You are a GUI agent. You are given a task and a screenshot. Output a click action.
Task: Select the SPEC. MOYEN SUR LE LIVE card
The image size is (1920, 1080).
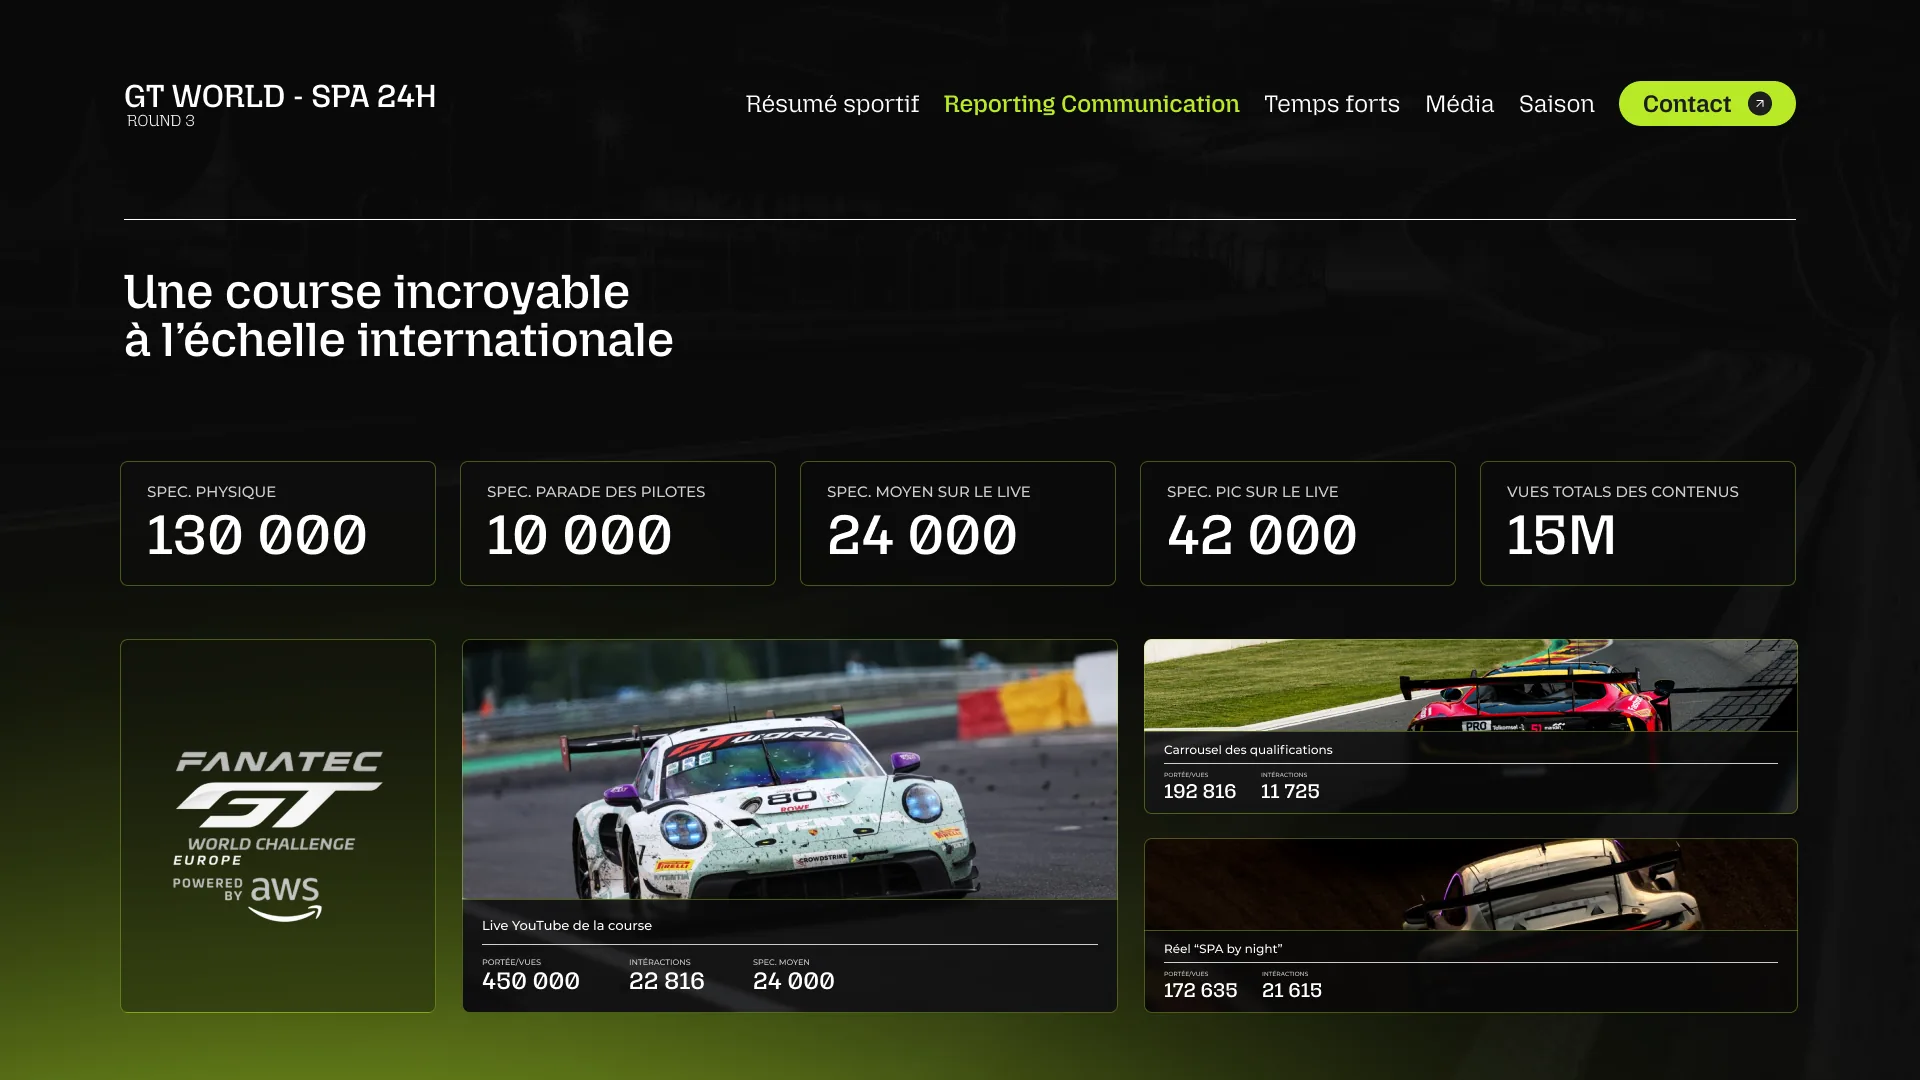click(958, 523)
